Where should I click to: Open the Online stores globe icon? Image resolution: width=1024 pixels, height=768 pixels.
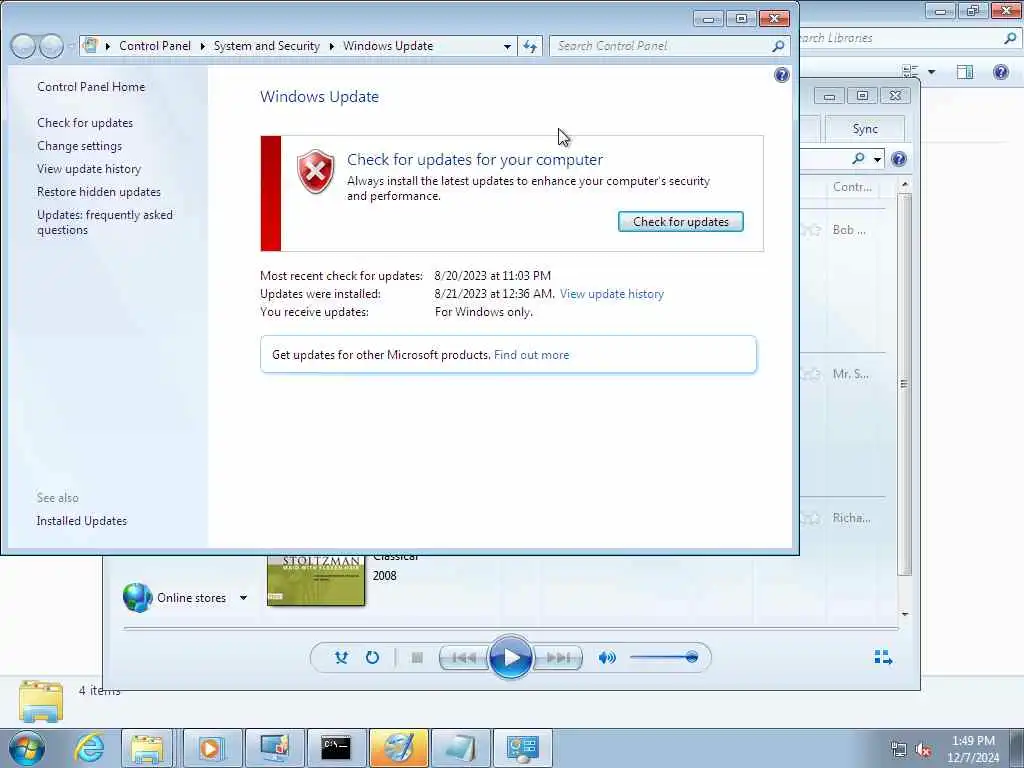click(x=137, y=598)
